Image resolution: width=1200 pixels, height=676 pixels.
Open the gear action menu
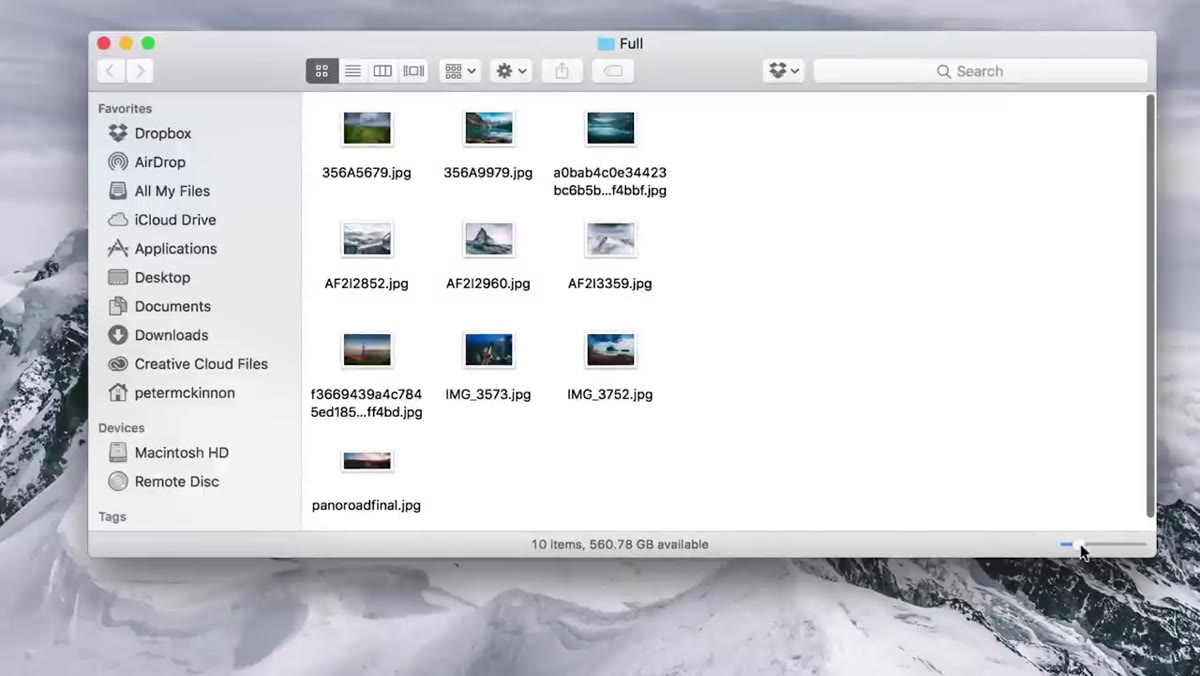pos(511,71)
